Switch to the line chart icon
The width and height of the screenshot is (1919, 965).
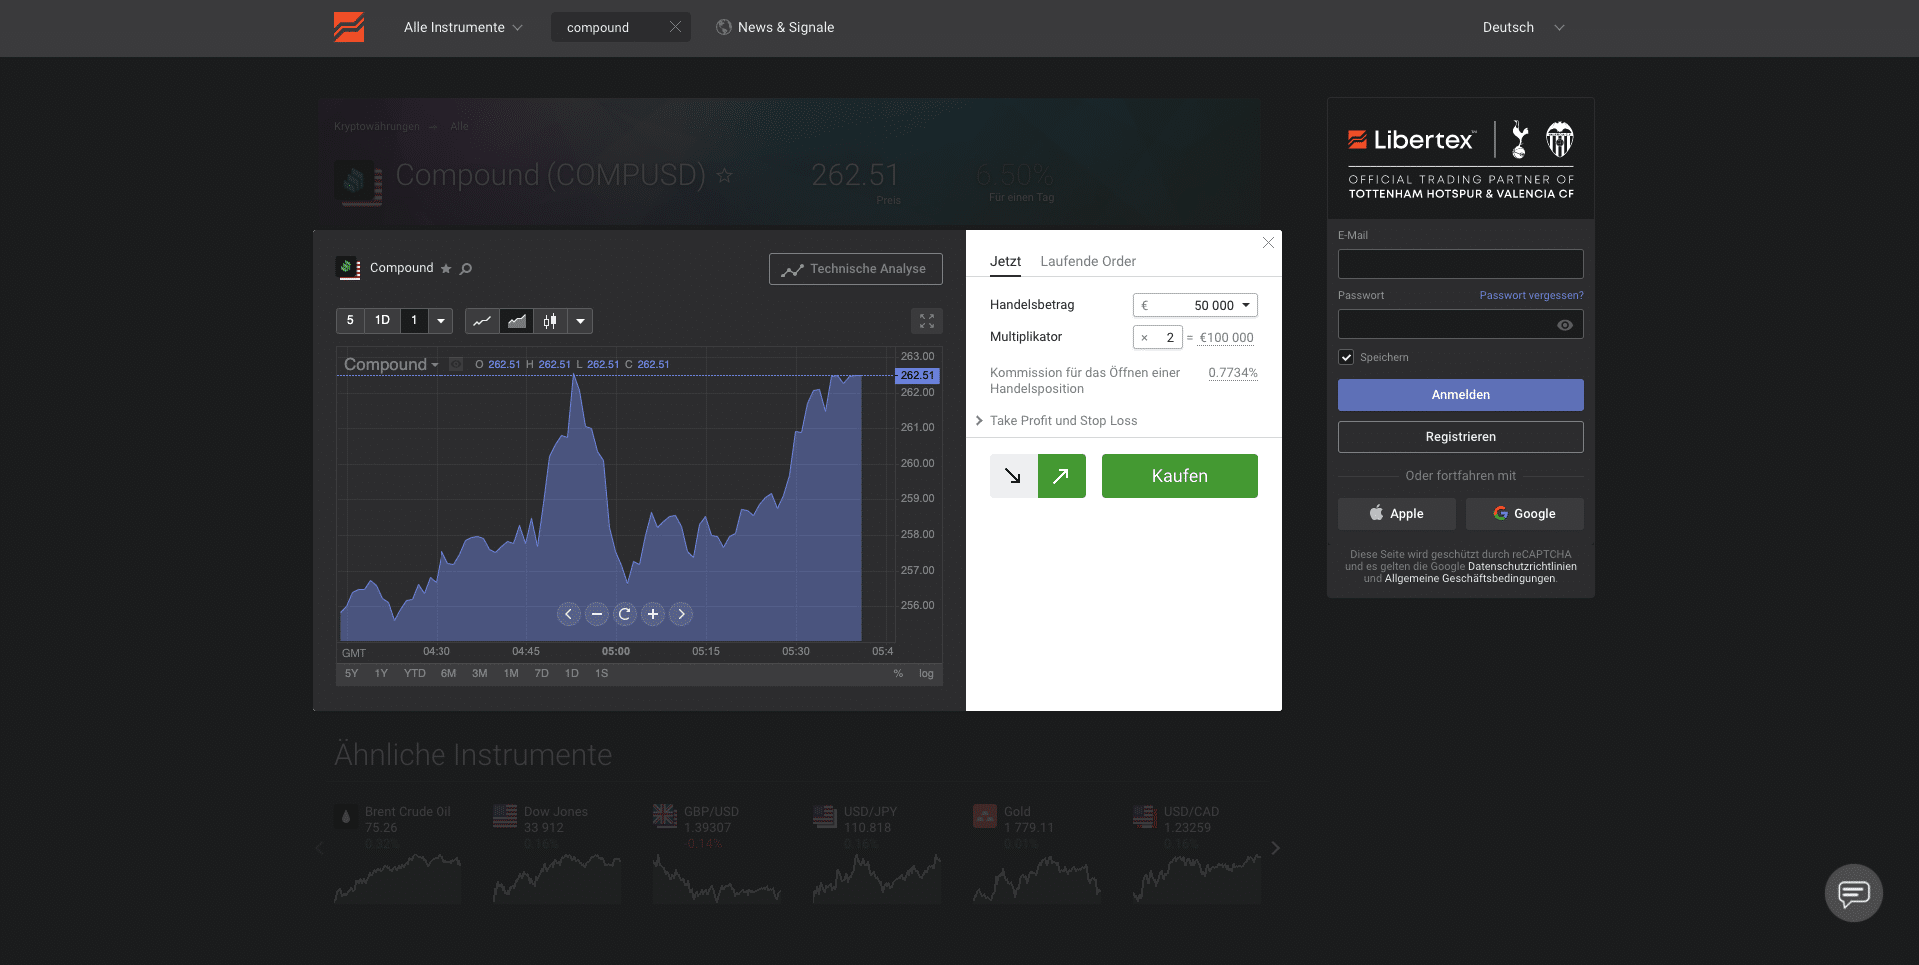482,321
